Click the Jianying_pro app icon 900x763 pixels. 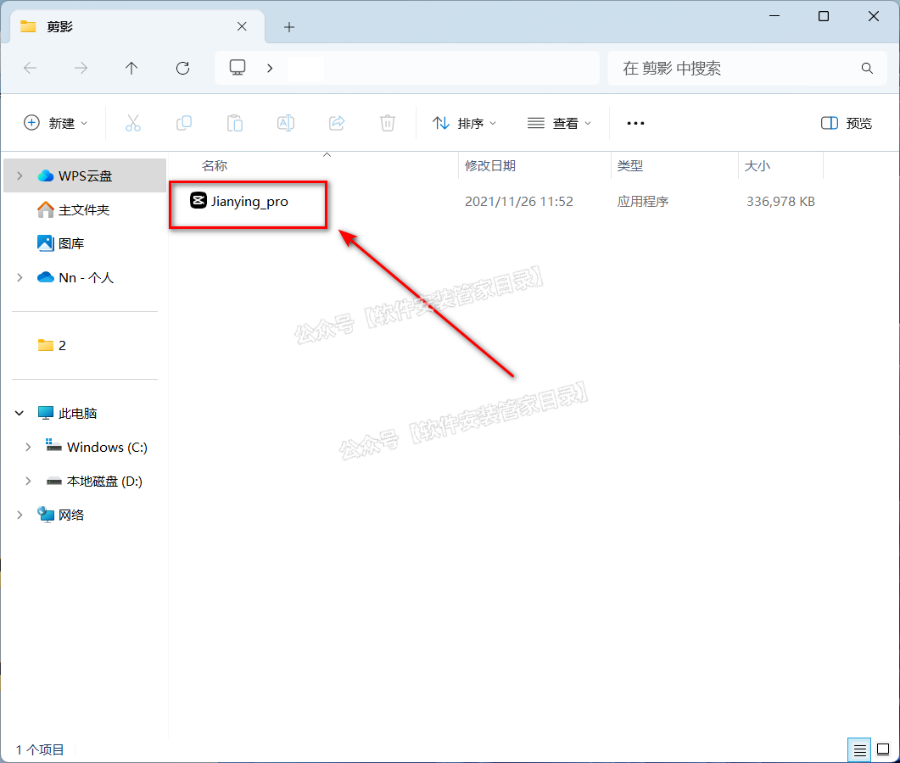click(x=198, y=200)
